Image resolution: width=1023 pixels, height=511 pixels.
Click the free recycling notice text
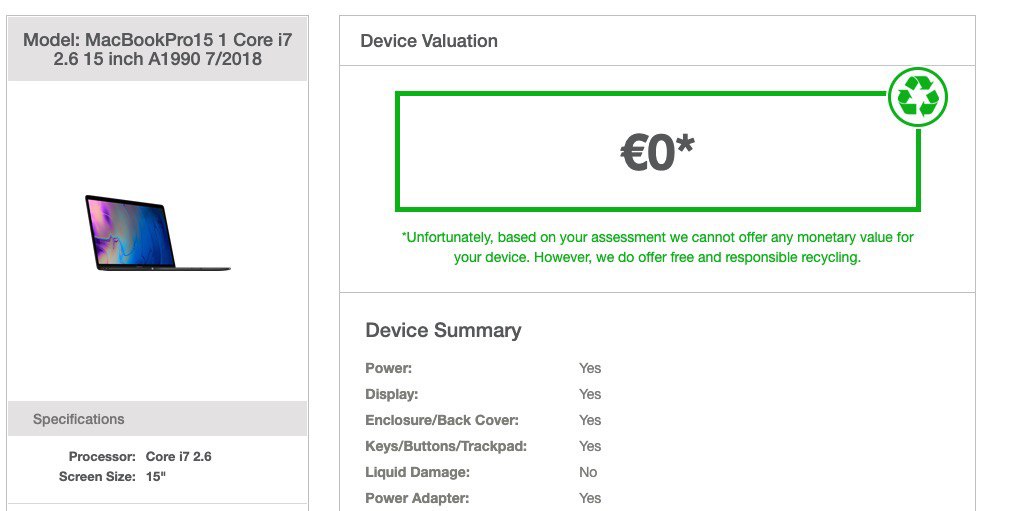coord(658,247)
